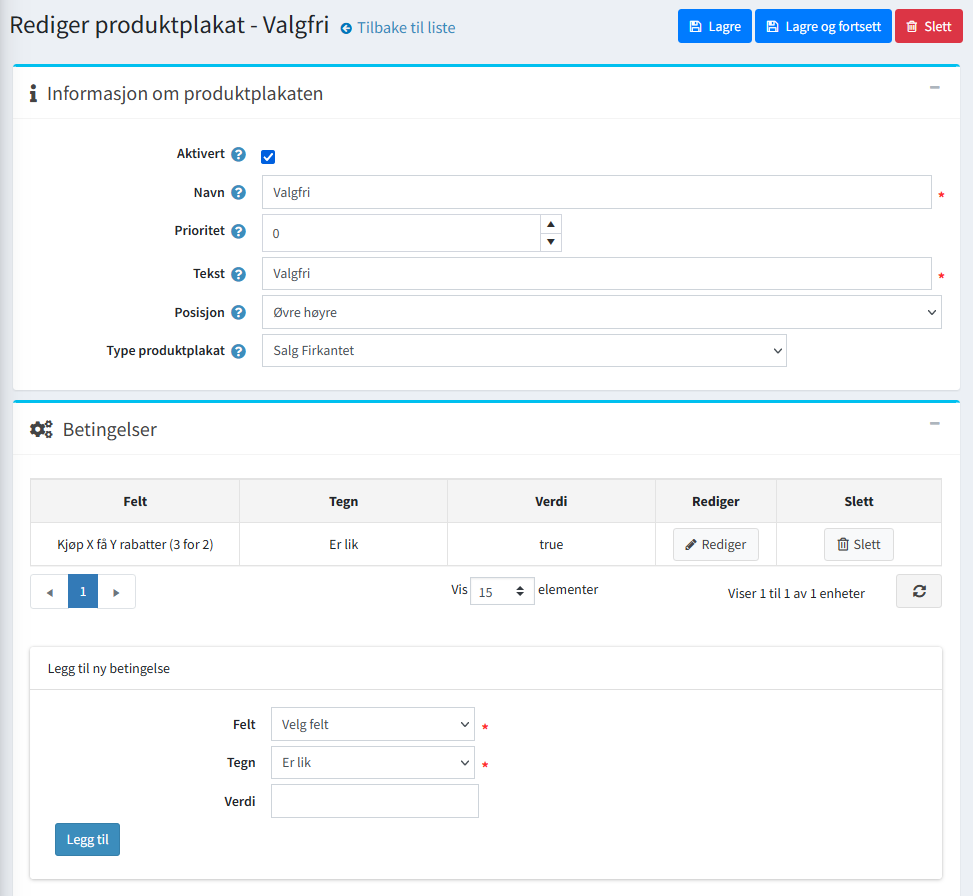Screen dimensions: 973x896
Task: Increase the Prioritet value by one
Action: tap(550, 224)
